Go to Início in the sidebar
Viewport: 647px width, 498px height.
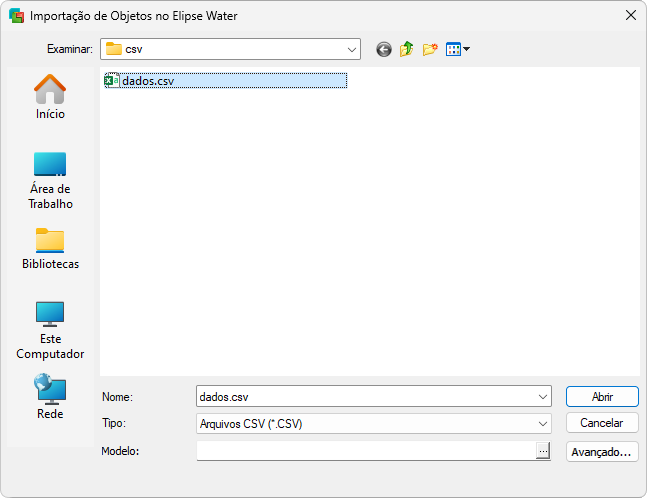tap(50, 97)
